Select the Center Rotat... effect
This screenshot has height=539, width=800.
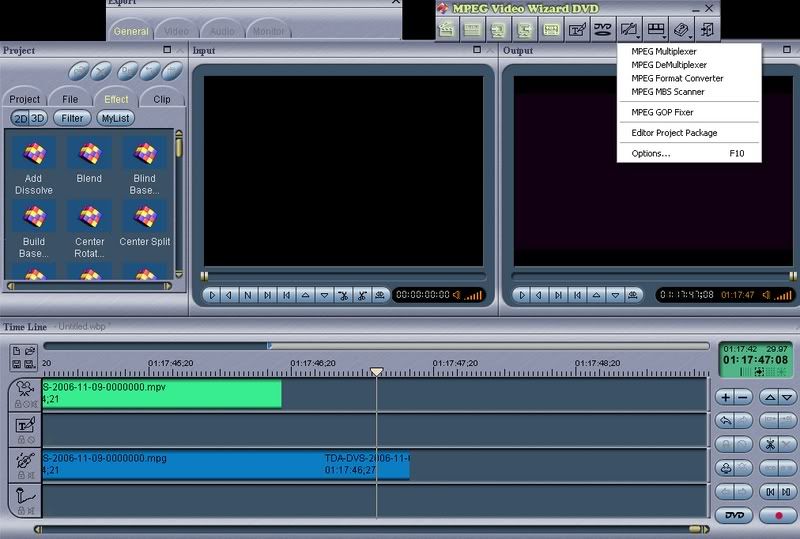point(89,230)
